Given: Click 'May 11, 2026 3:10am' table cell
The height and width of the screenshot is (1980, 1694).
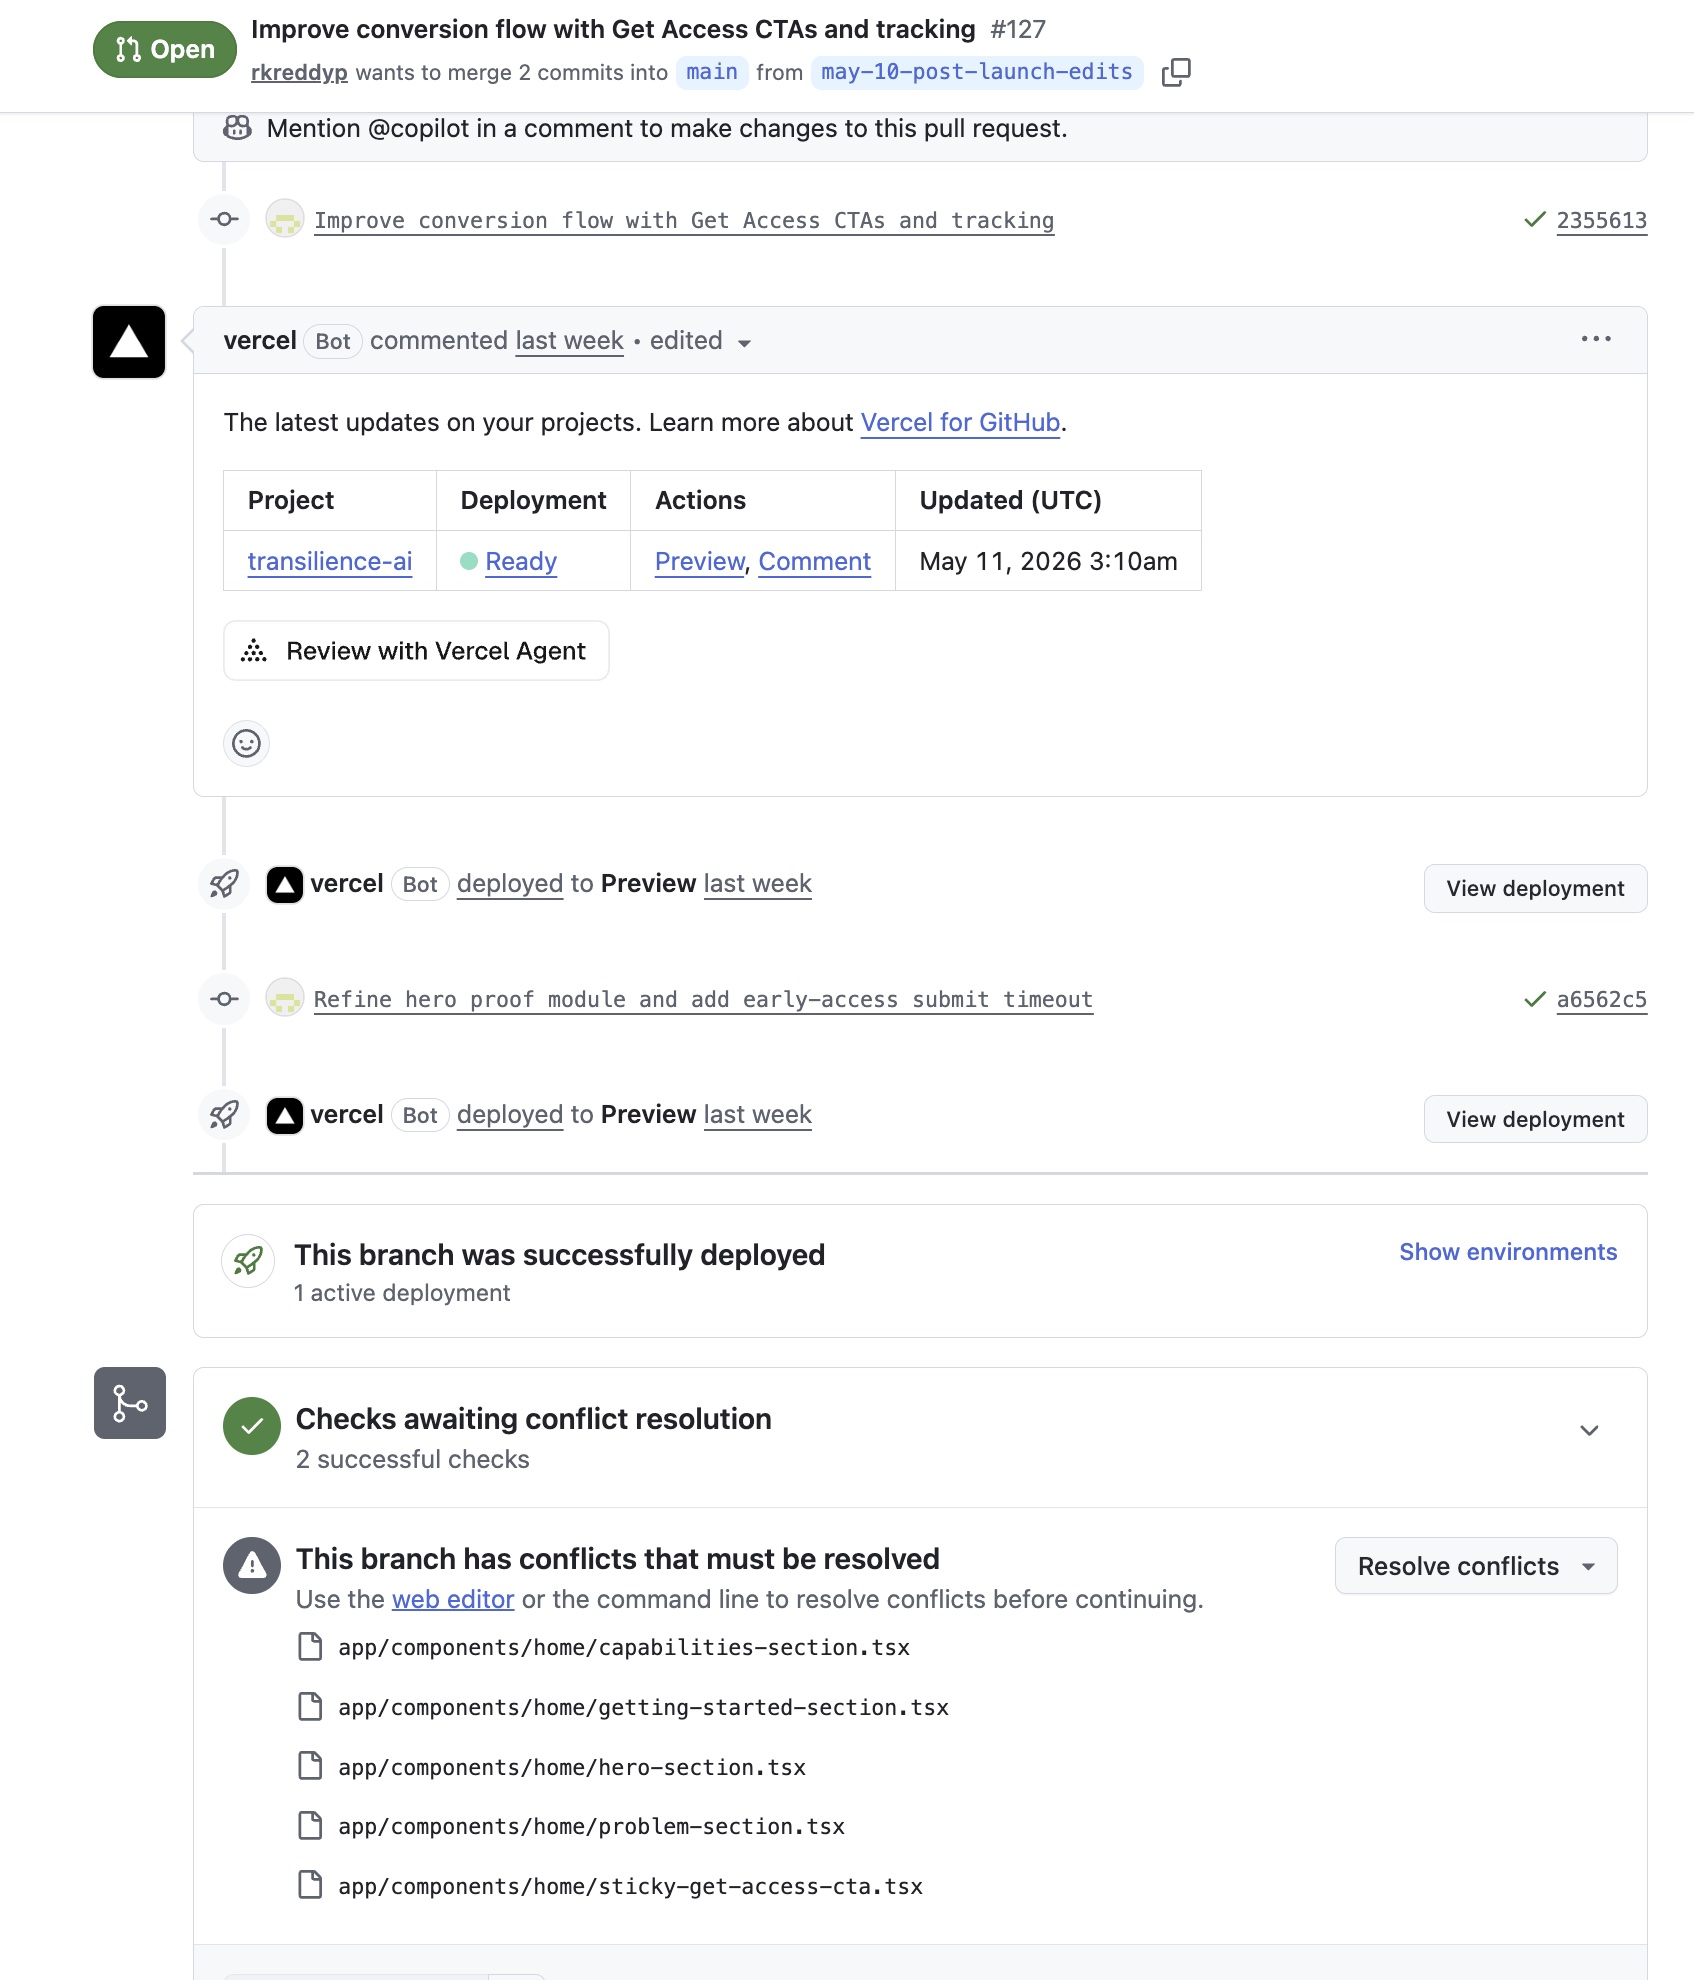Looking at the screenshot, I should (1048, 561).
